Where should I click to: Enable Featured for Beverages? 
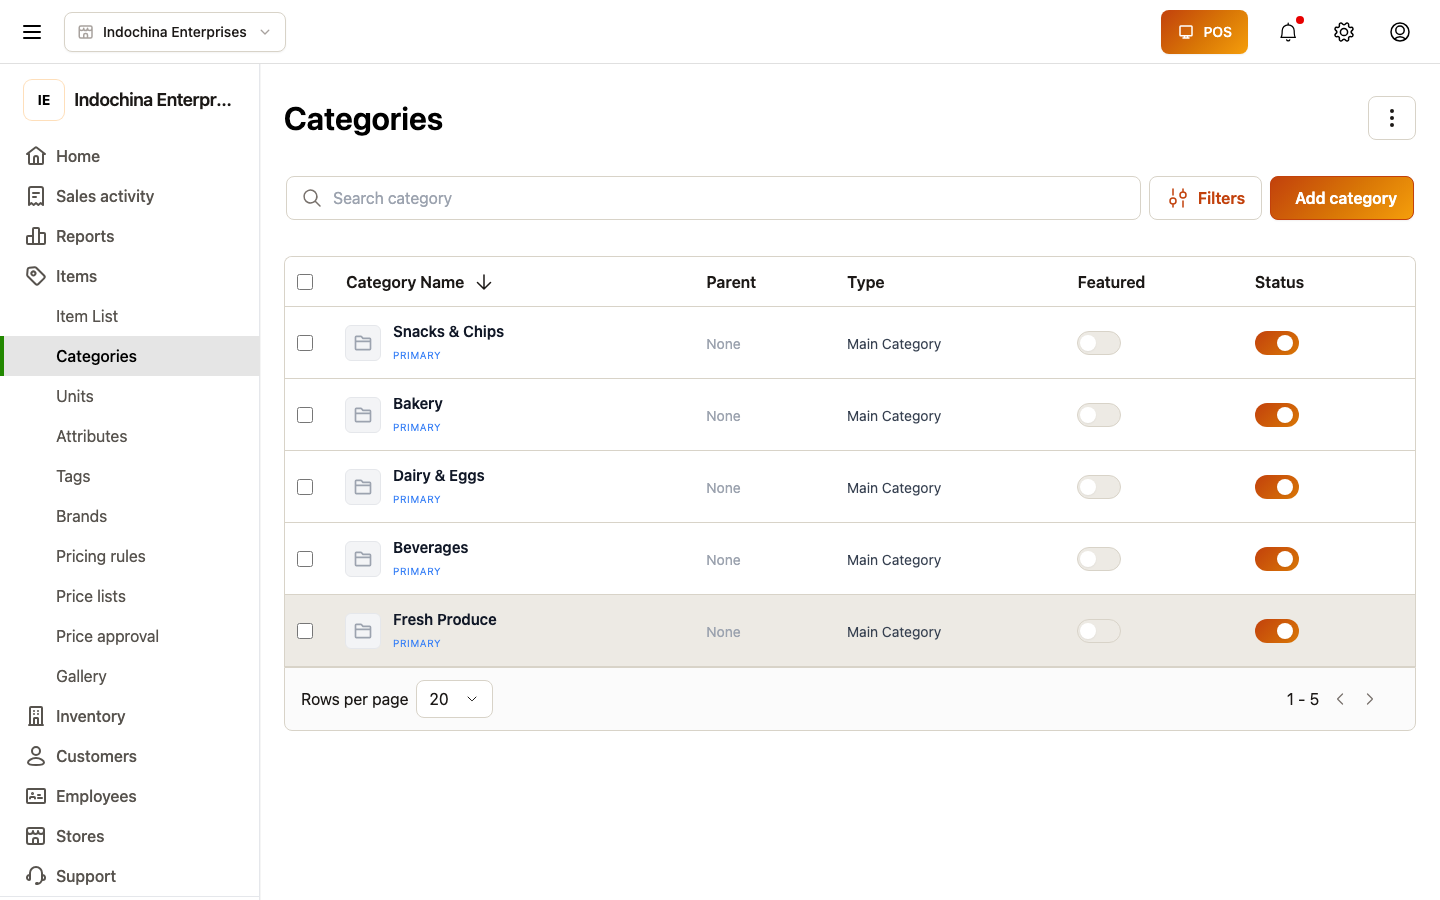pos(1099,559)
